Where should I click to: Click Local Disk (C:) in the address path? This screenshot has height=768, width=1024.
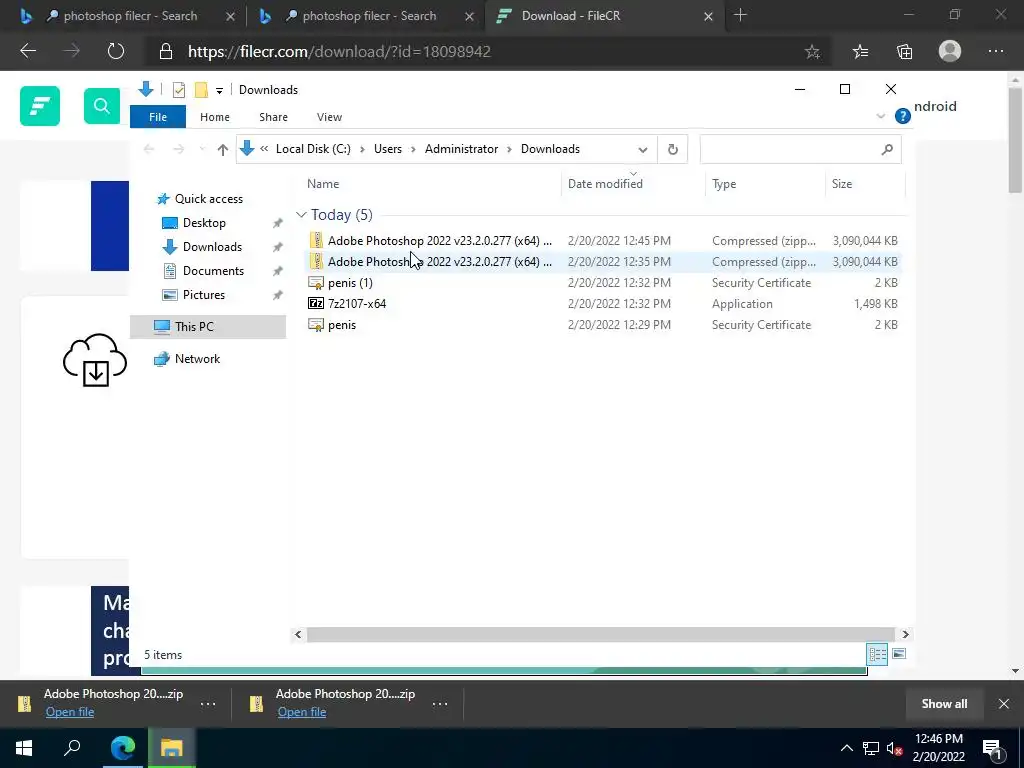pyautogui.click(x=313, y=149)
